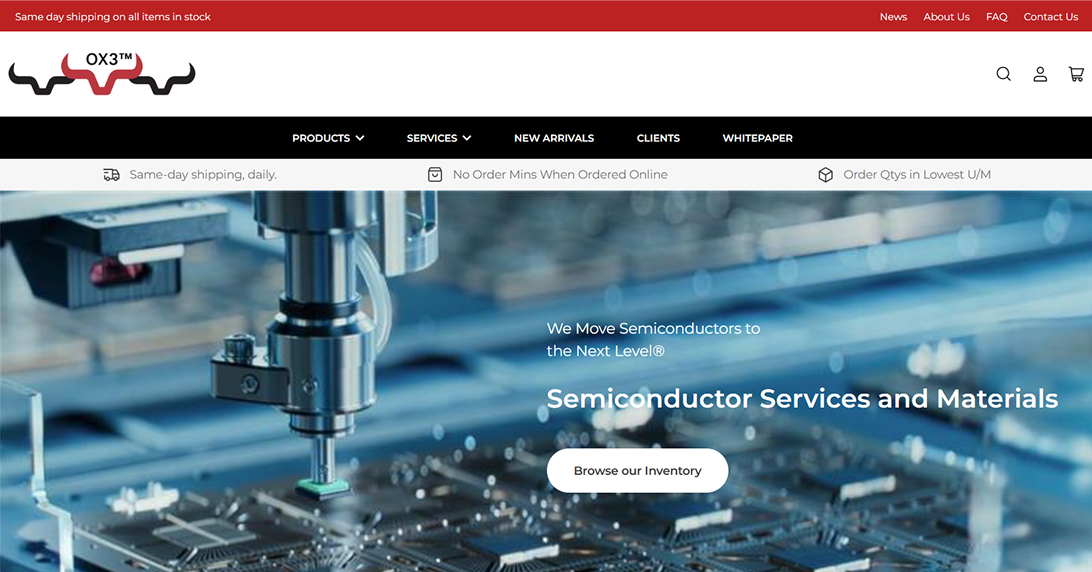Open the News link
This screenshot has height=572, width=1092.
point(893,17)
